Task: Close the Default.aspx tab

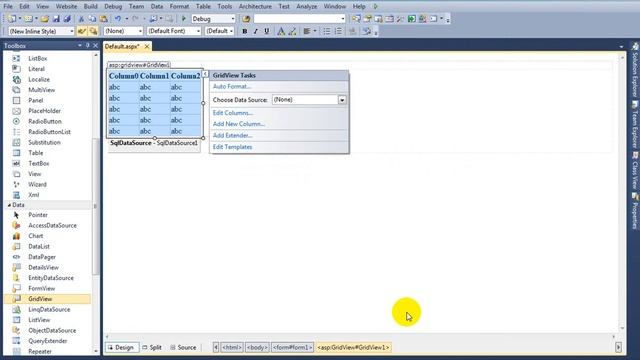Action: (x=147, y=47)
